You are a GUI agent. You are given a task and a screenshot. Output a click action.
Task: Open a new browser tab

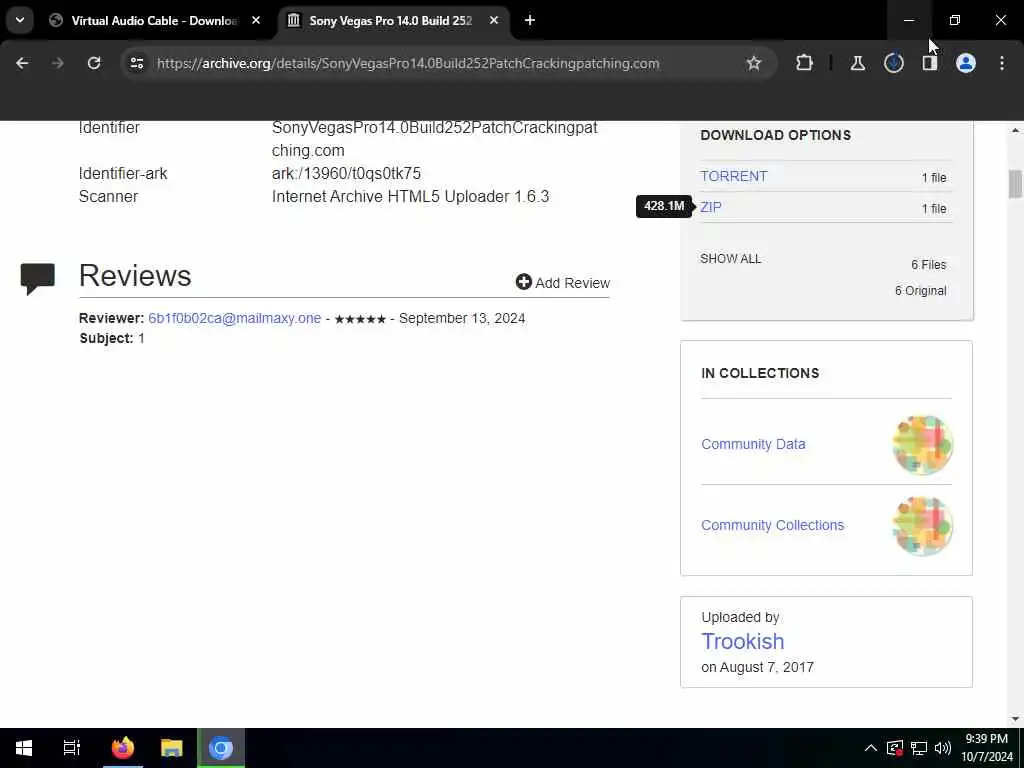pyautogui.click(x=530, y=21)
